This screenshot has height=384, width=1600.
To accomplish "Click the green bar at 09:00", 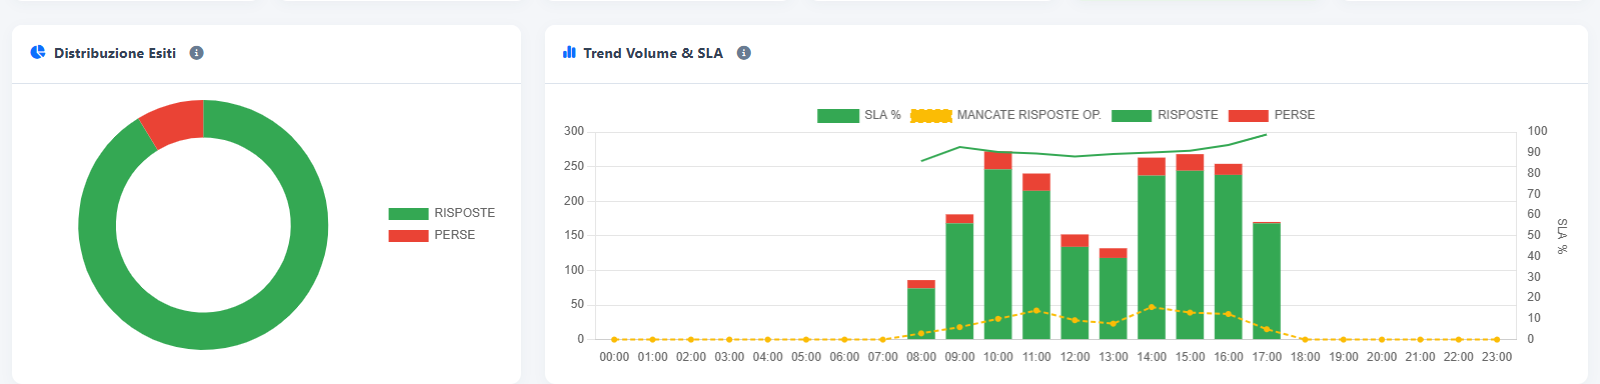I will coord(960,281).
